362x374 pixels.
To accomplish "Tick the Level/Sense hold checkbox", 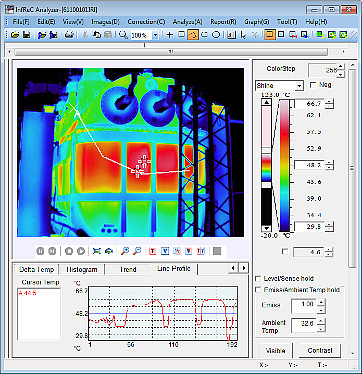I will 258,278.
